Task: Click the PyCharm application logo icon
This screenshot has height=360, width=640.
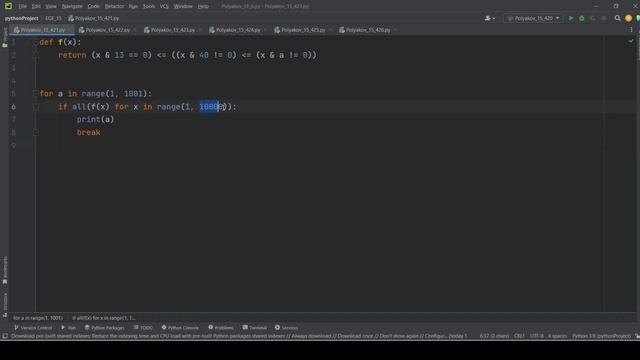Action: click(8, 6)
